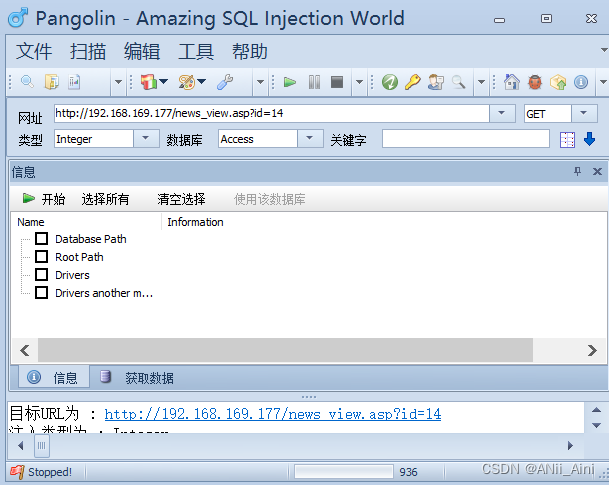Open the wrench settings tool
Screen dimensions: 609x485
[225, 82]
